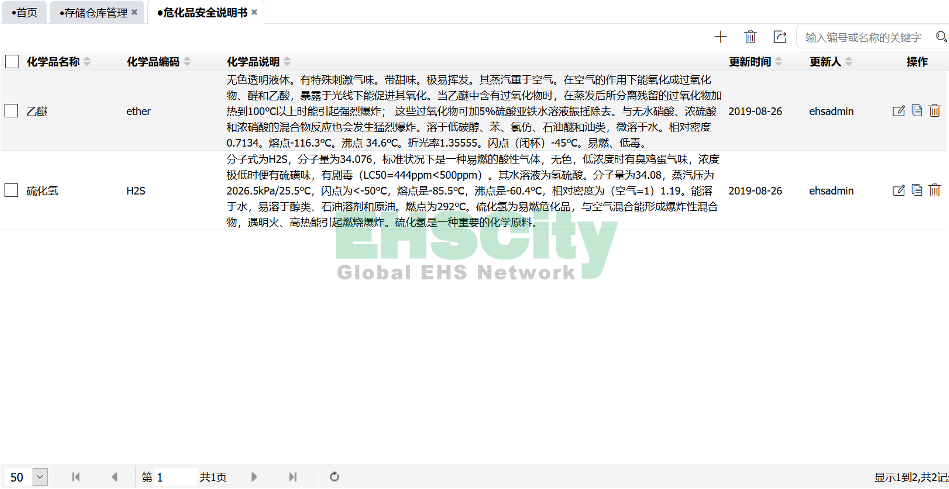Focus the keyword search input field
Viewport: 949px width, 489px height.
coord(865,38)
